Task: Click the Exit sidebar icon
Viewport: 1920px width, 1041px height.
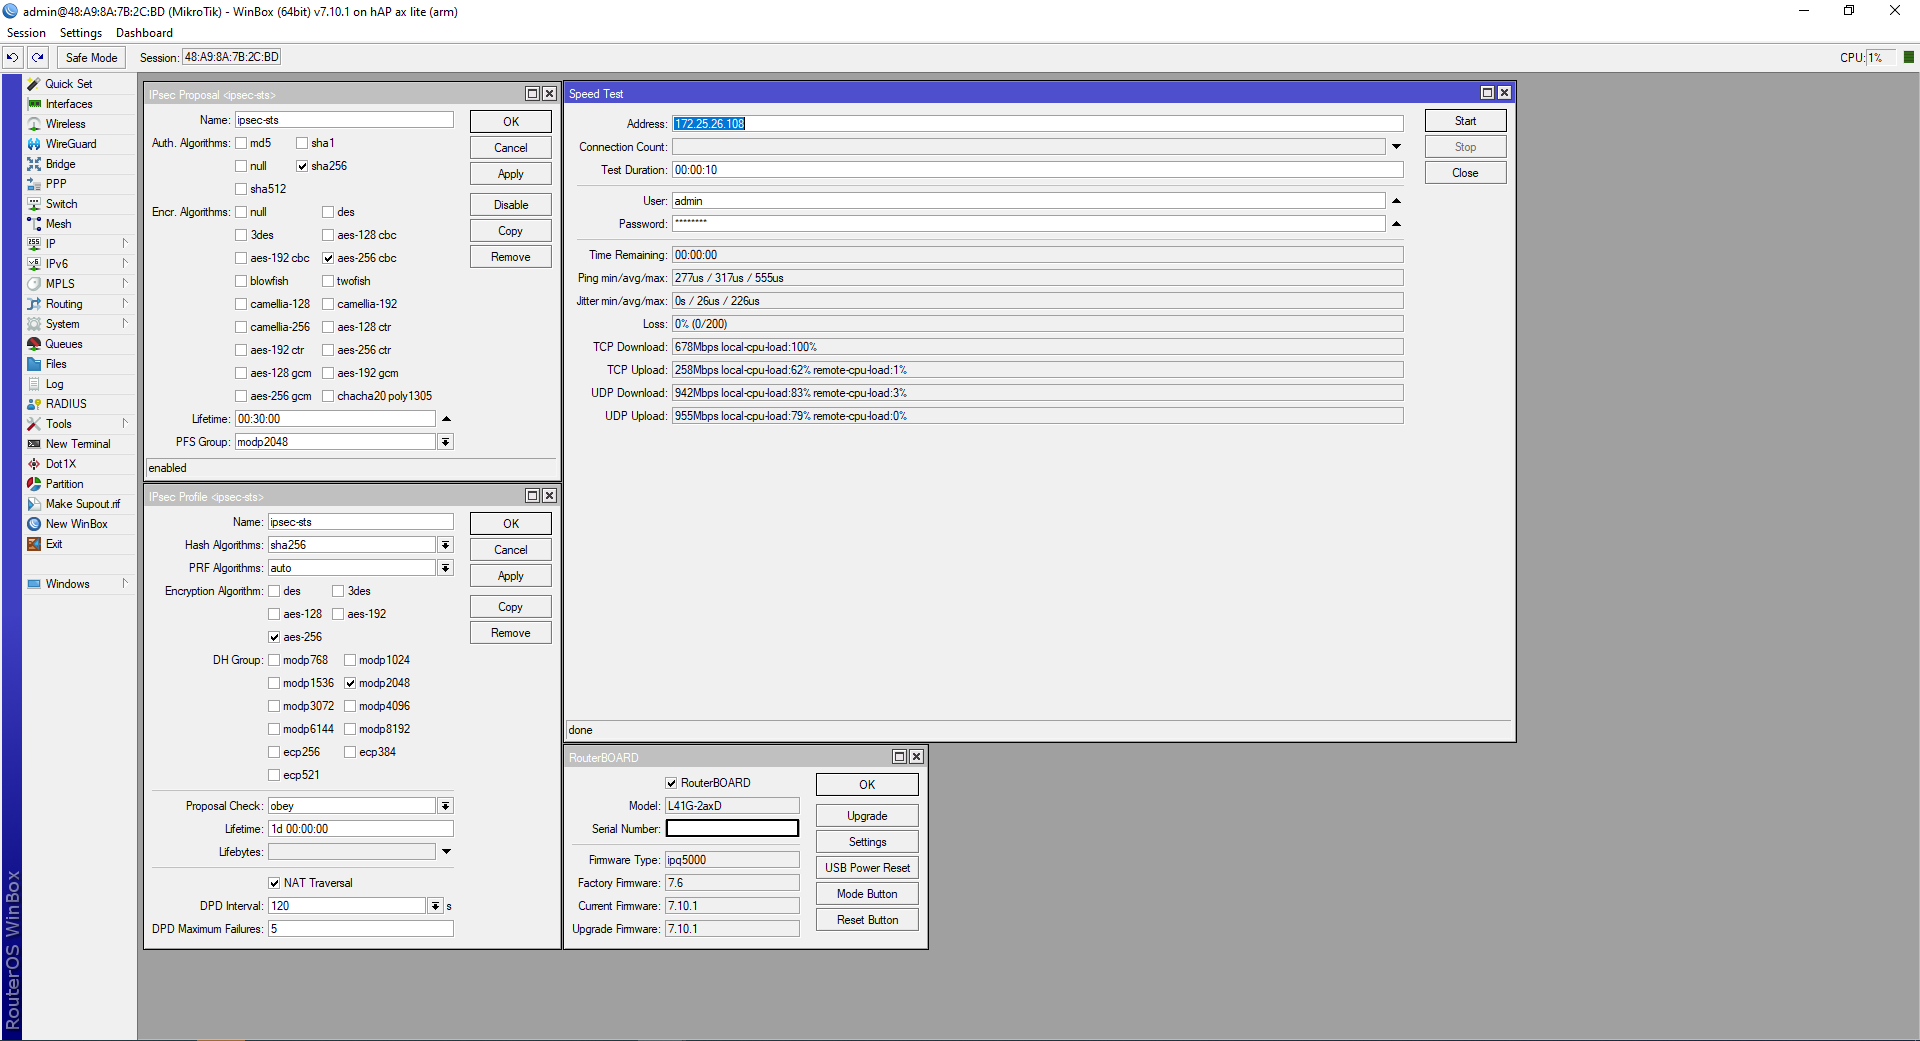Action: pos(35,544)
